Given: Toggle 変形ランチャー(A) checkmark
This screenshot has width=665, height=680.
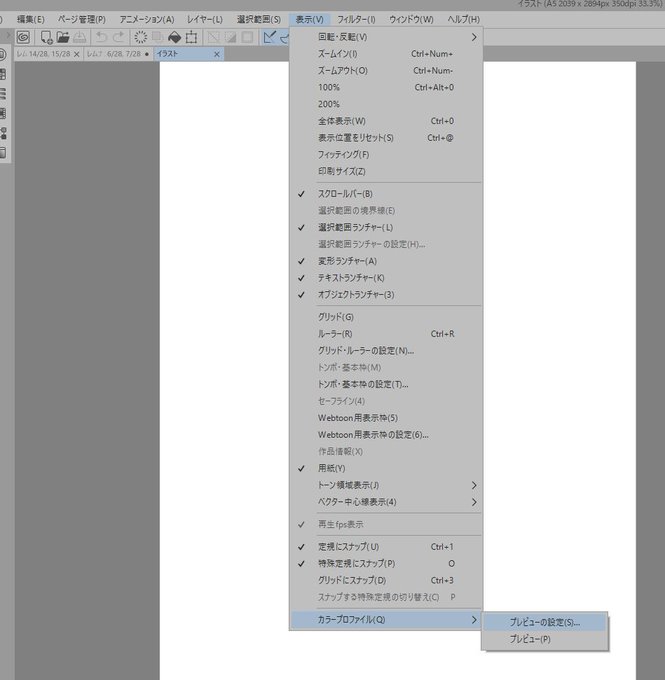Looking at the screenshot, I should (386, 261).
